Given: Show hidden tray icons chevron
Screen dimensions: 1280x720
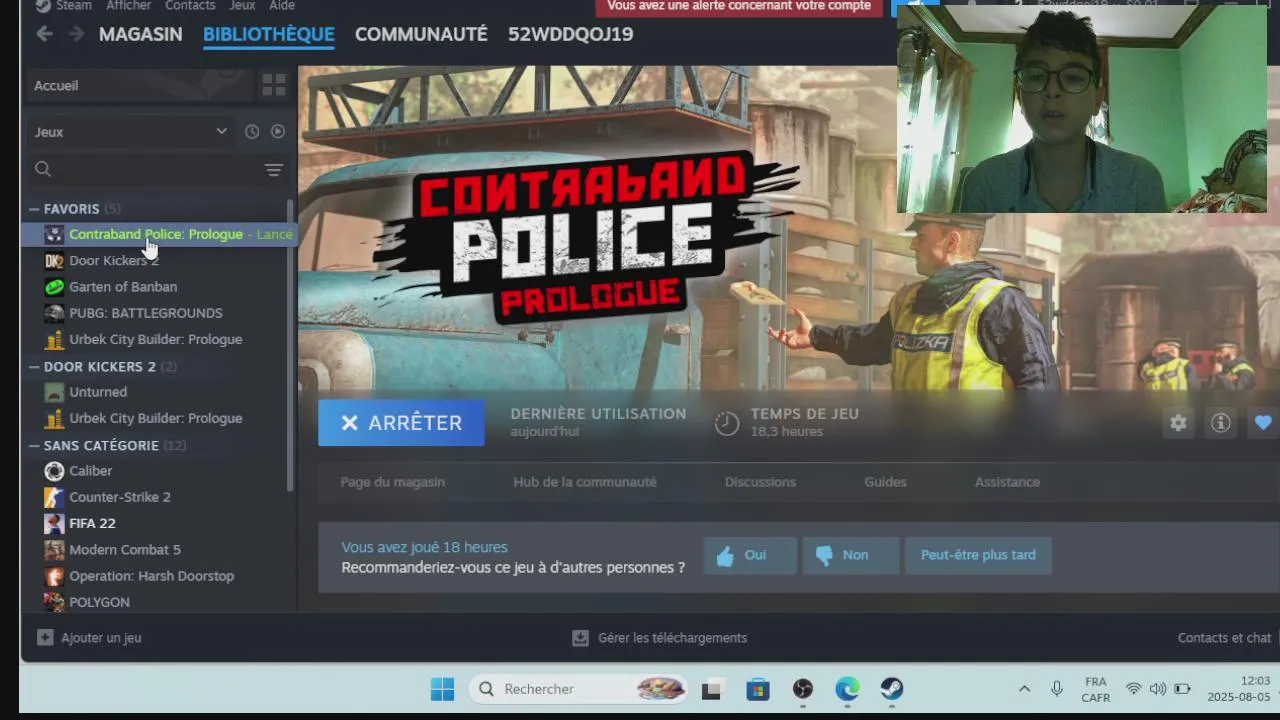Looking at the screenshot, I should [x=1024, y=689].
